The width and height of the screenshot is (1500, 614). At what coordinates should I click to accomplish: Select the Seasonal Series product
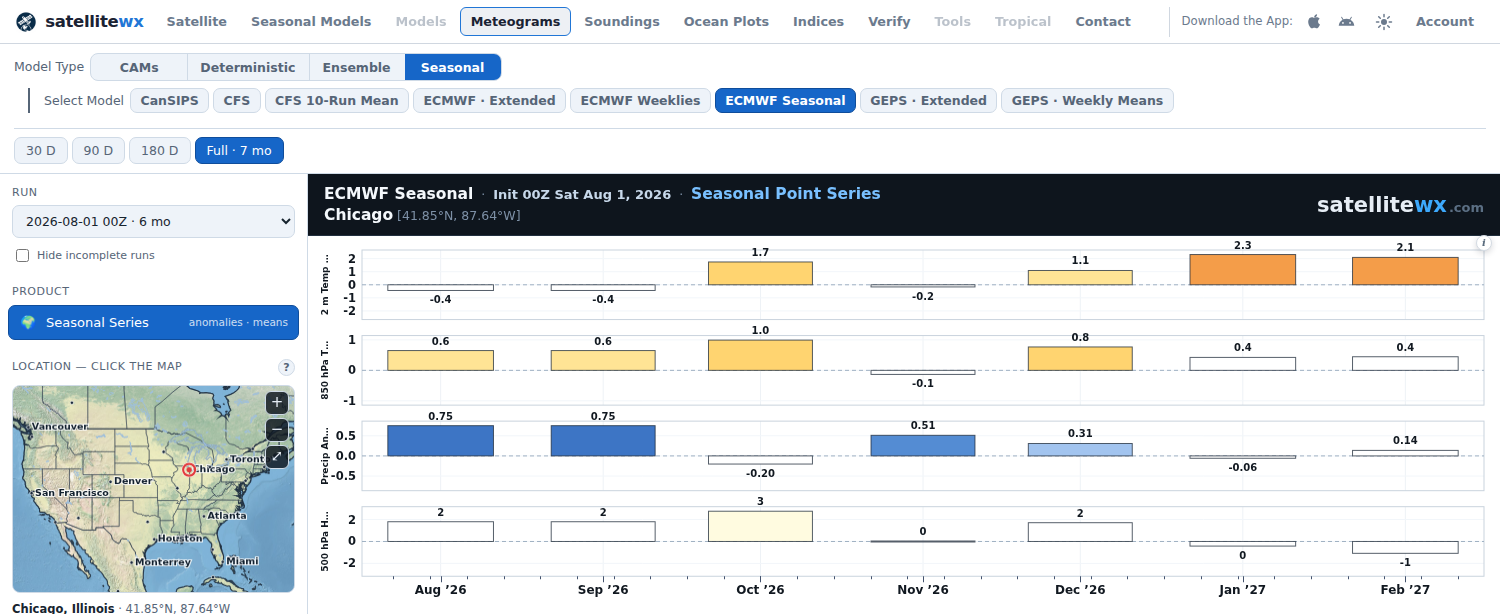point(154,322)
